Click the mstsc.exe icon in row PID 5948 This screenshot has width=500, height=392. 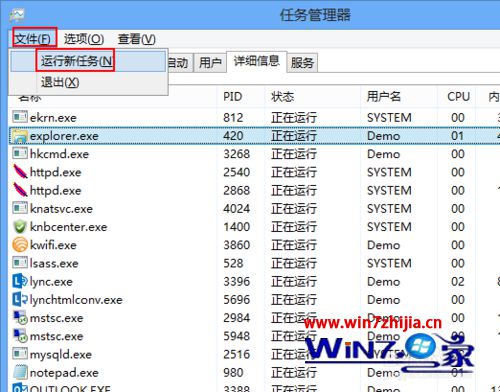[20, 336]
